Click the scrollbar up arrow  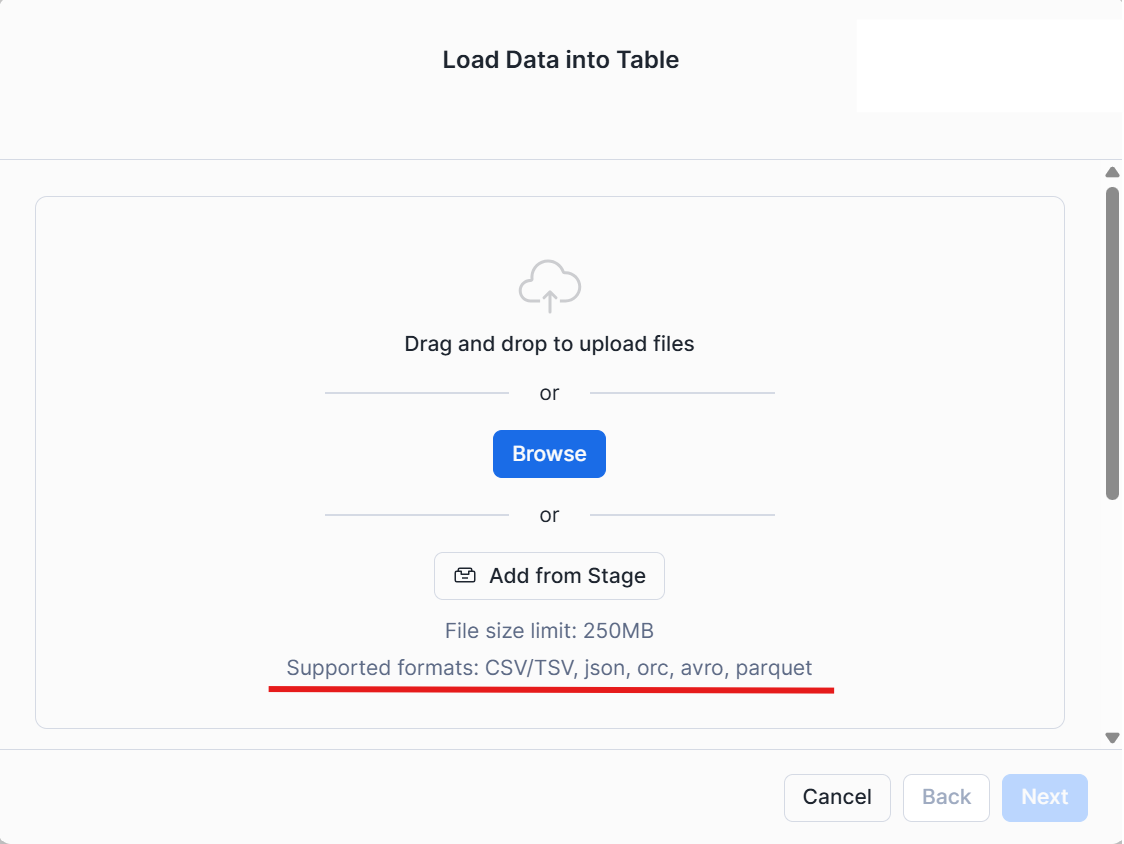click(1112, 172)
